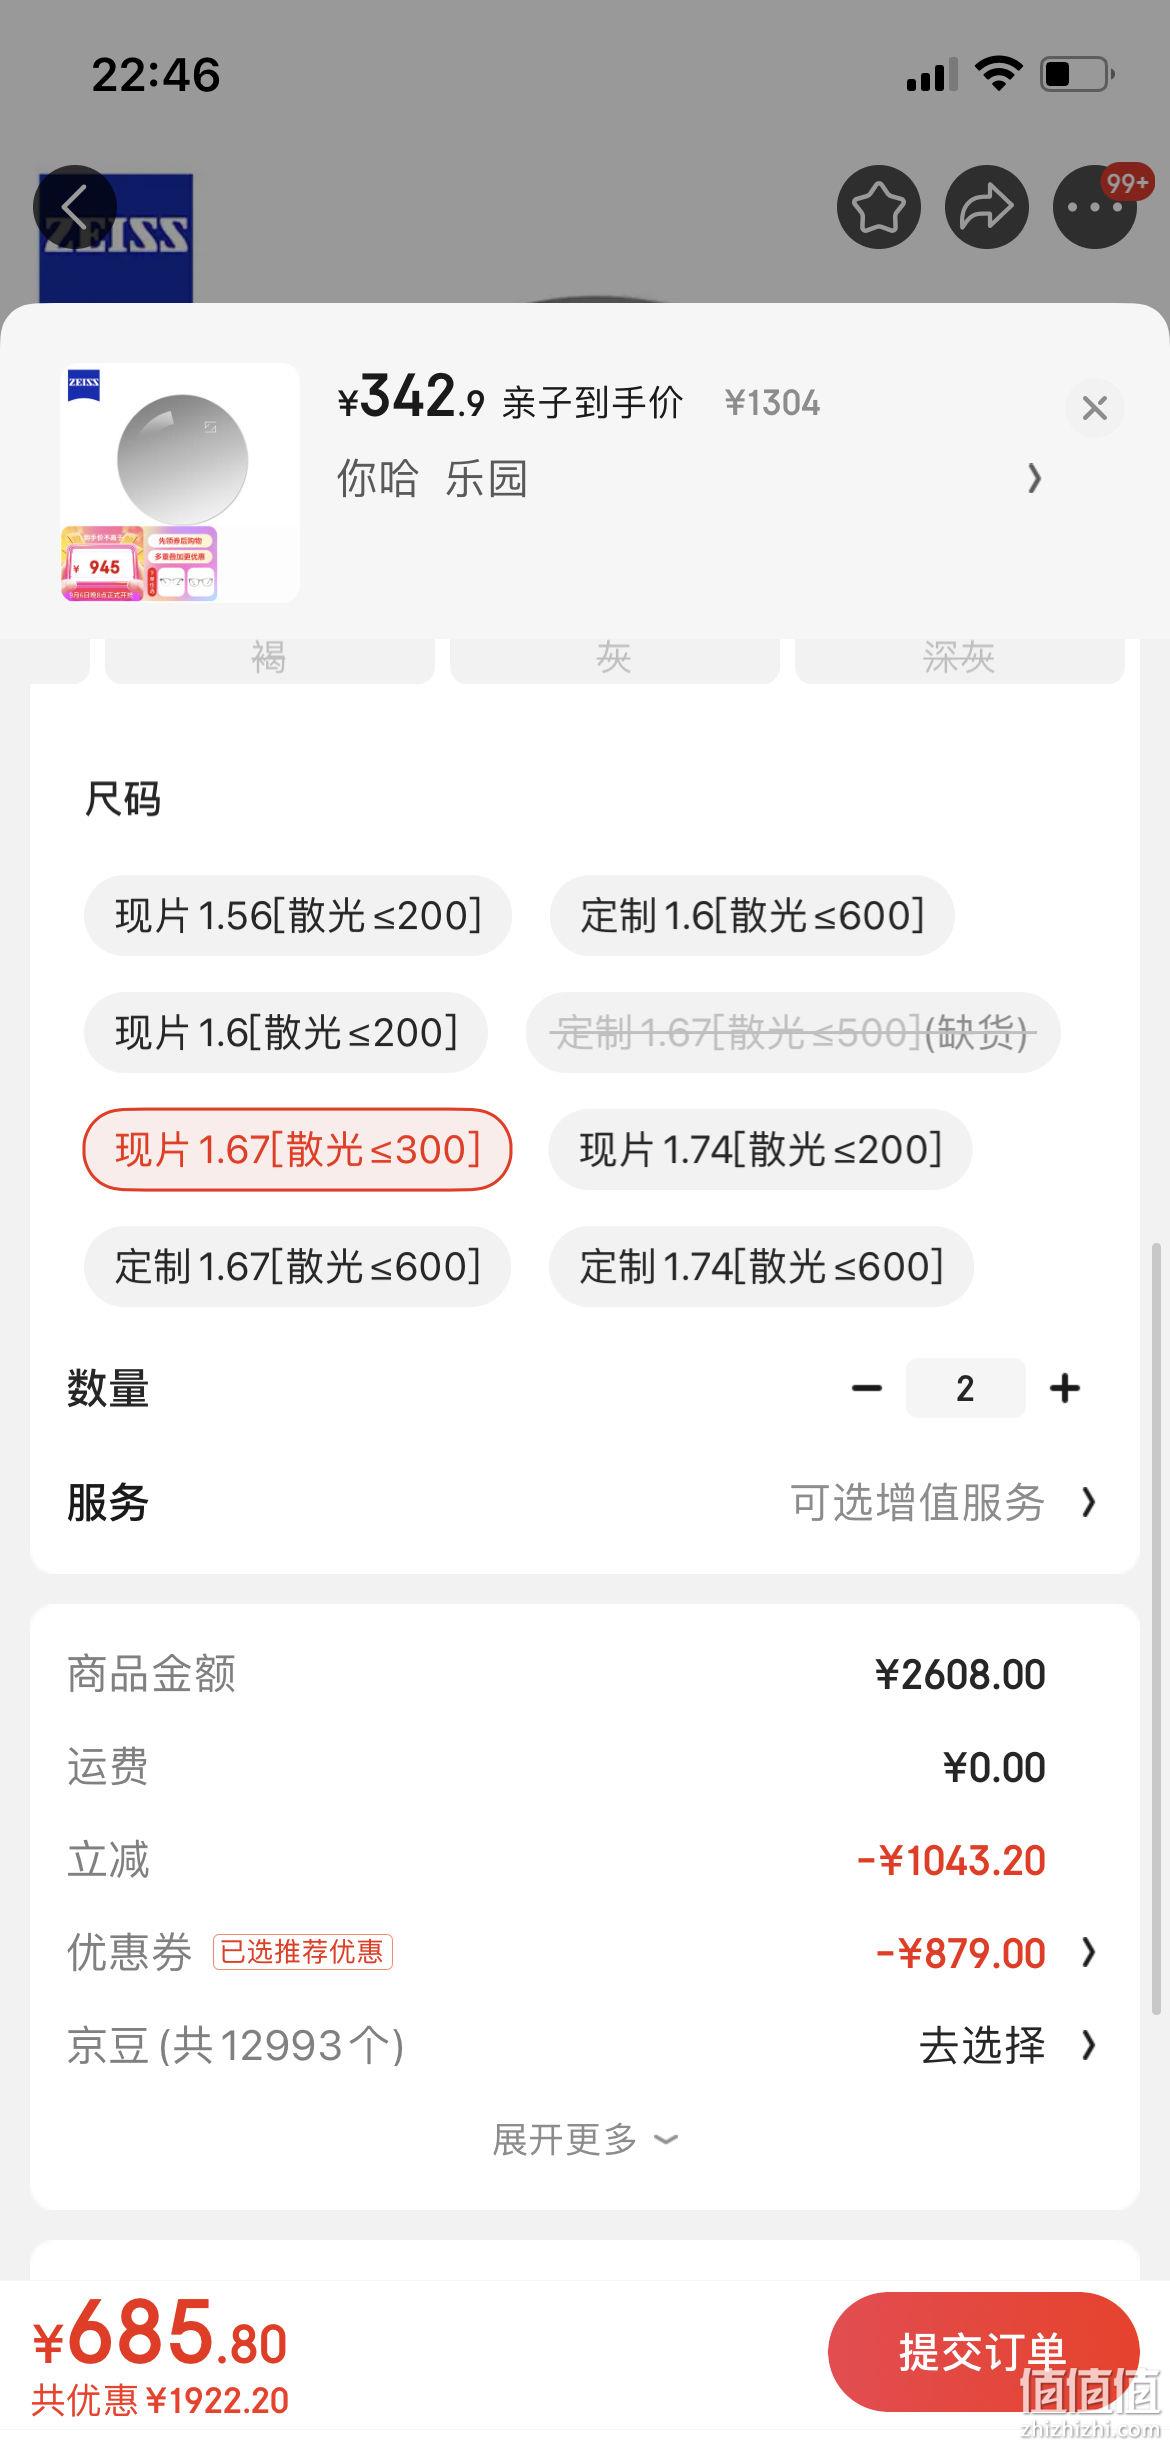The image size is (1170, 2447).
Task: Increase quantity with plus icon
Action: pyautogui.click(x=1065, y=1388)
